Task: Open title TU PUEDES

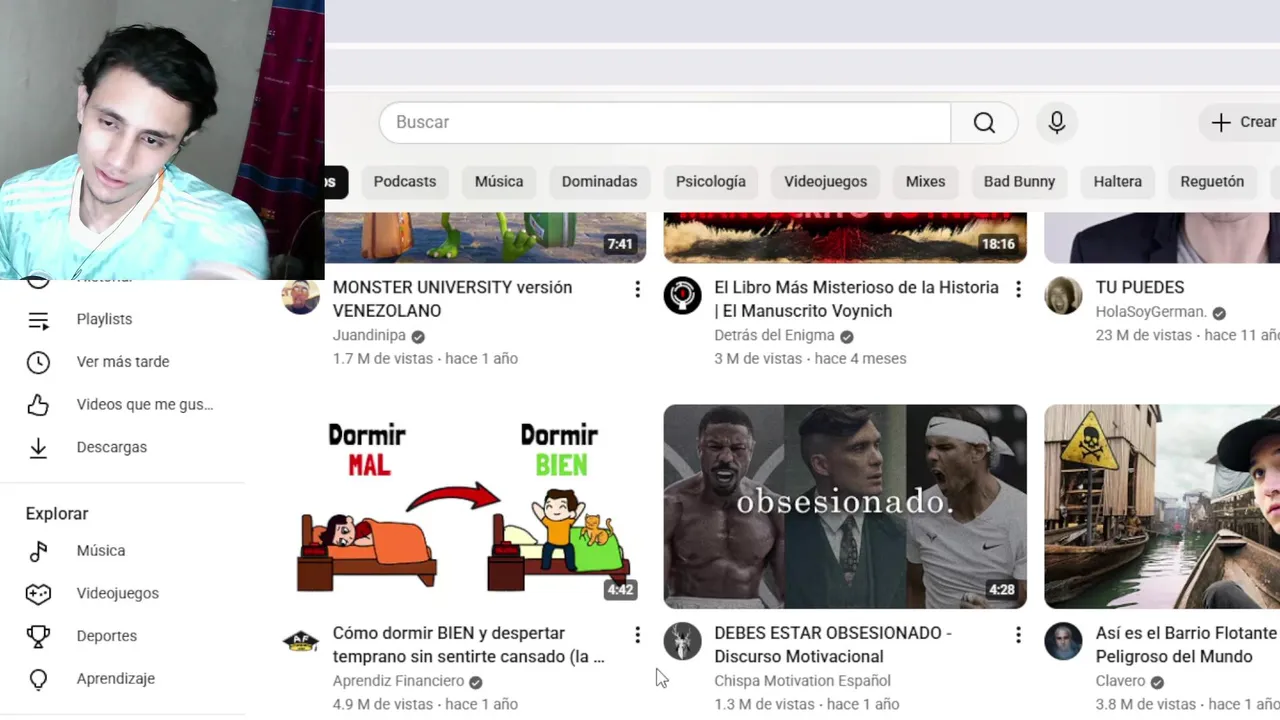Action: [x=1140, y=287]
